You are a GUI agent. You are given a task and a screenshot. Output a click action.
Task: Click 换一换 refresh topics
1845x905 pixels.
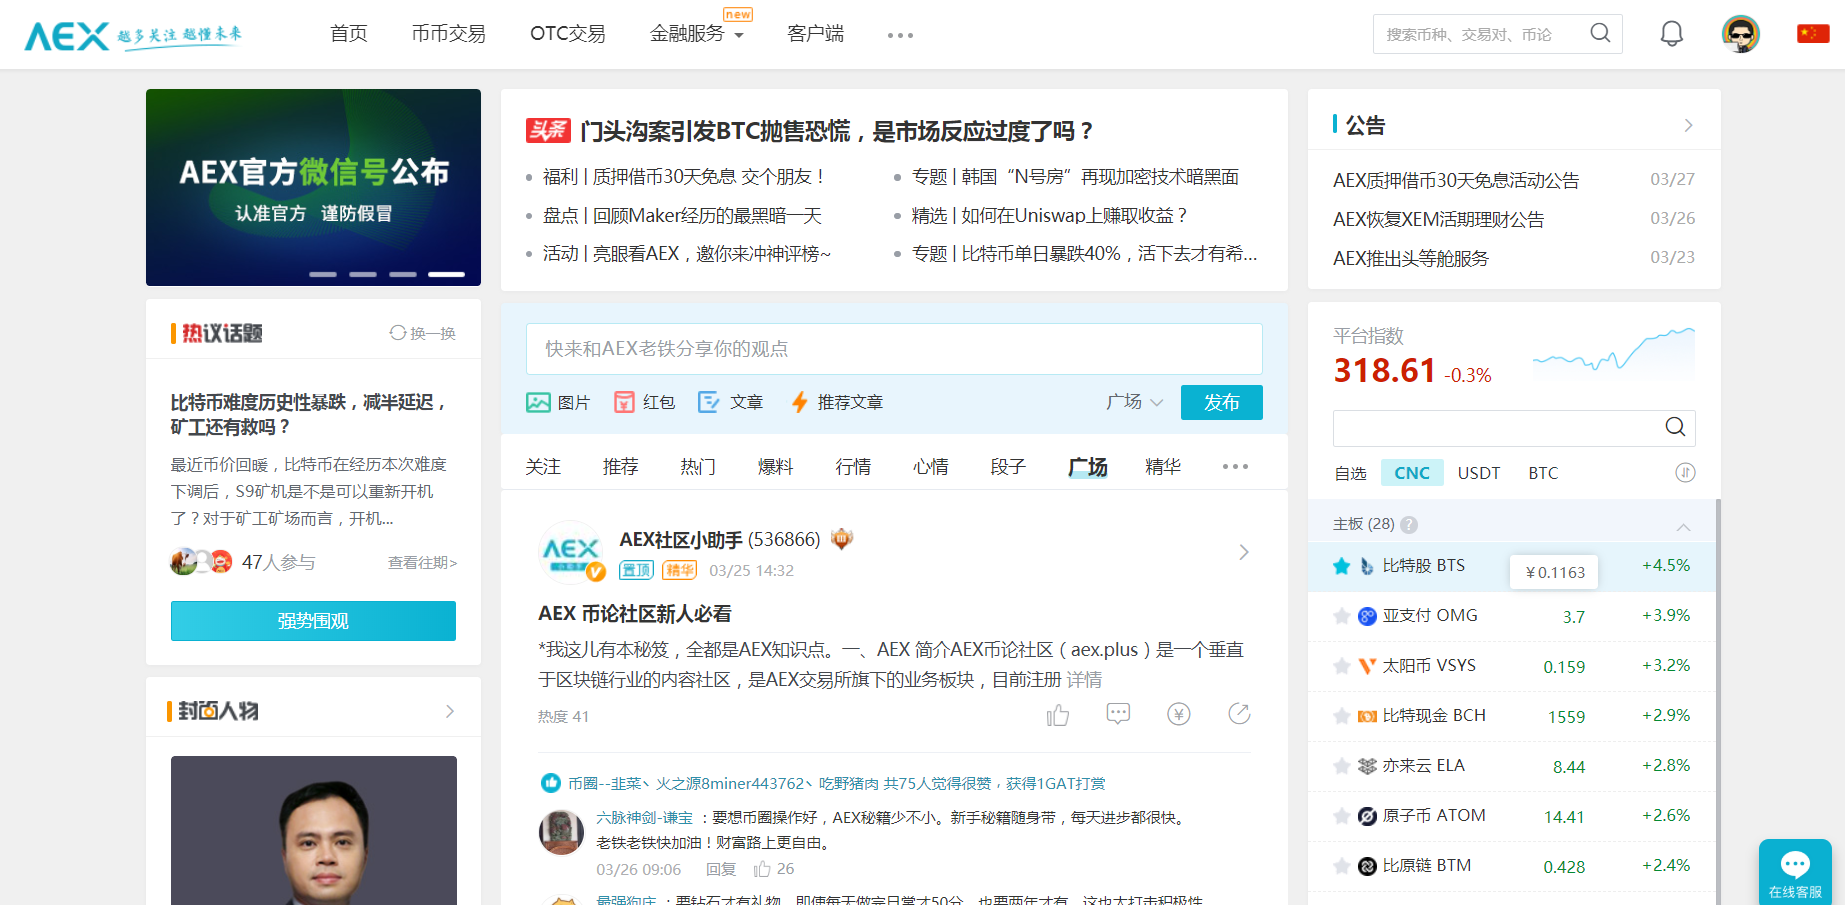(x=423, y=333)
